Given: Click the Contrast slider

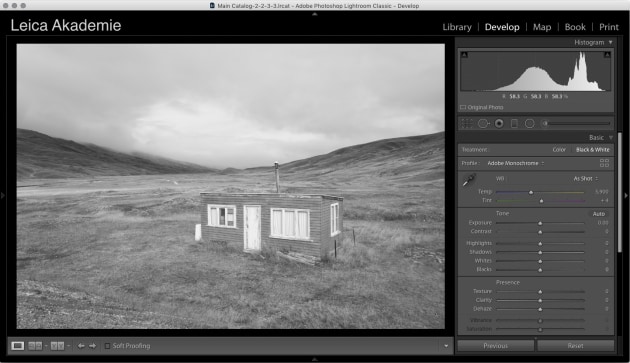Looking at the screenshot, I should point(540,232).
